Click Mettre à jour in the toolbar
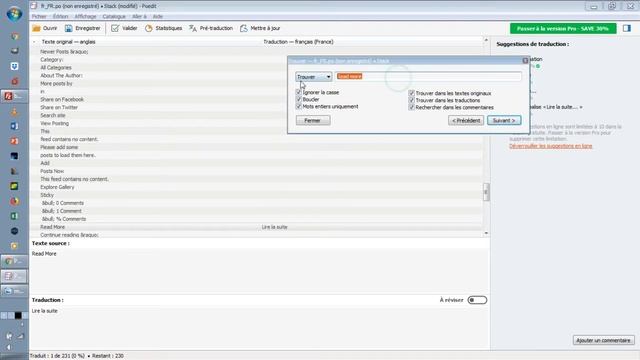Screen dimensions: 640x360 click(x=260, y=28)
